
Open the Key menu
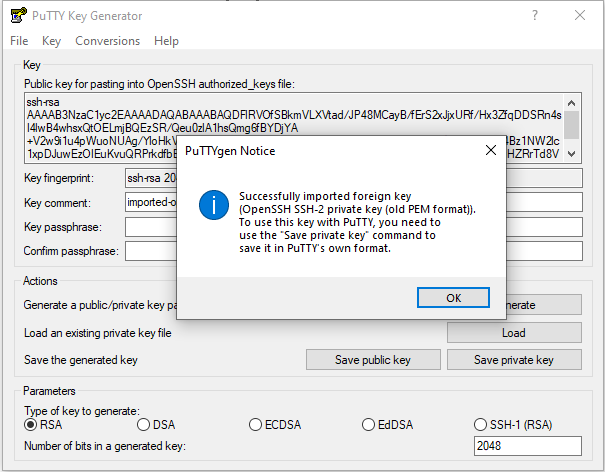tap(52, 41)
